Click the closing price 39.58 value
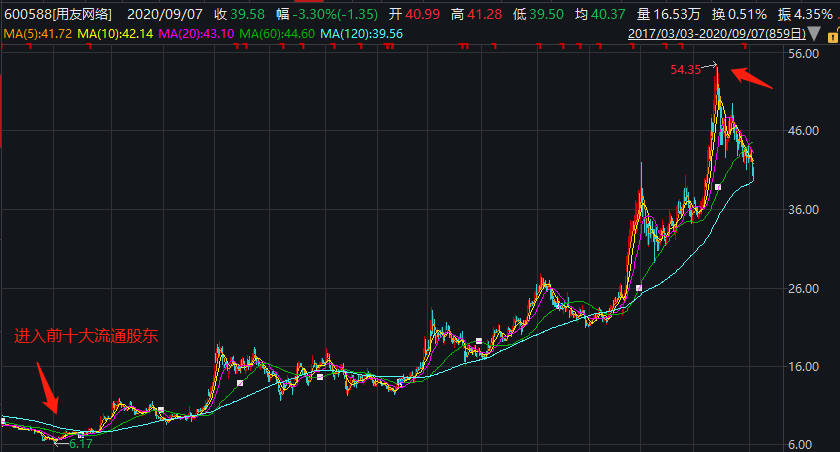 click(x=248, y=14)
